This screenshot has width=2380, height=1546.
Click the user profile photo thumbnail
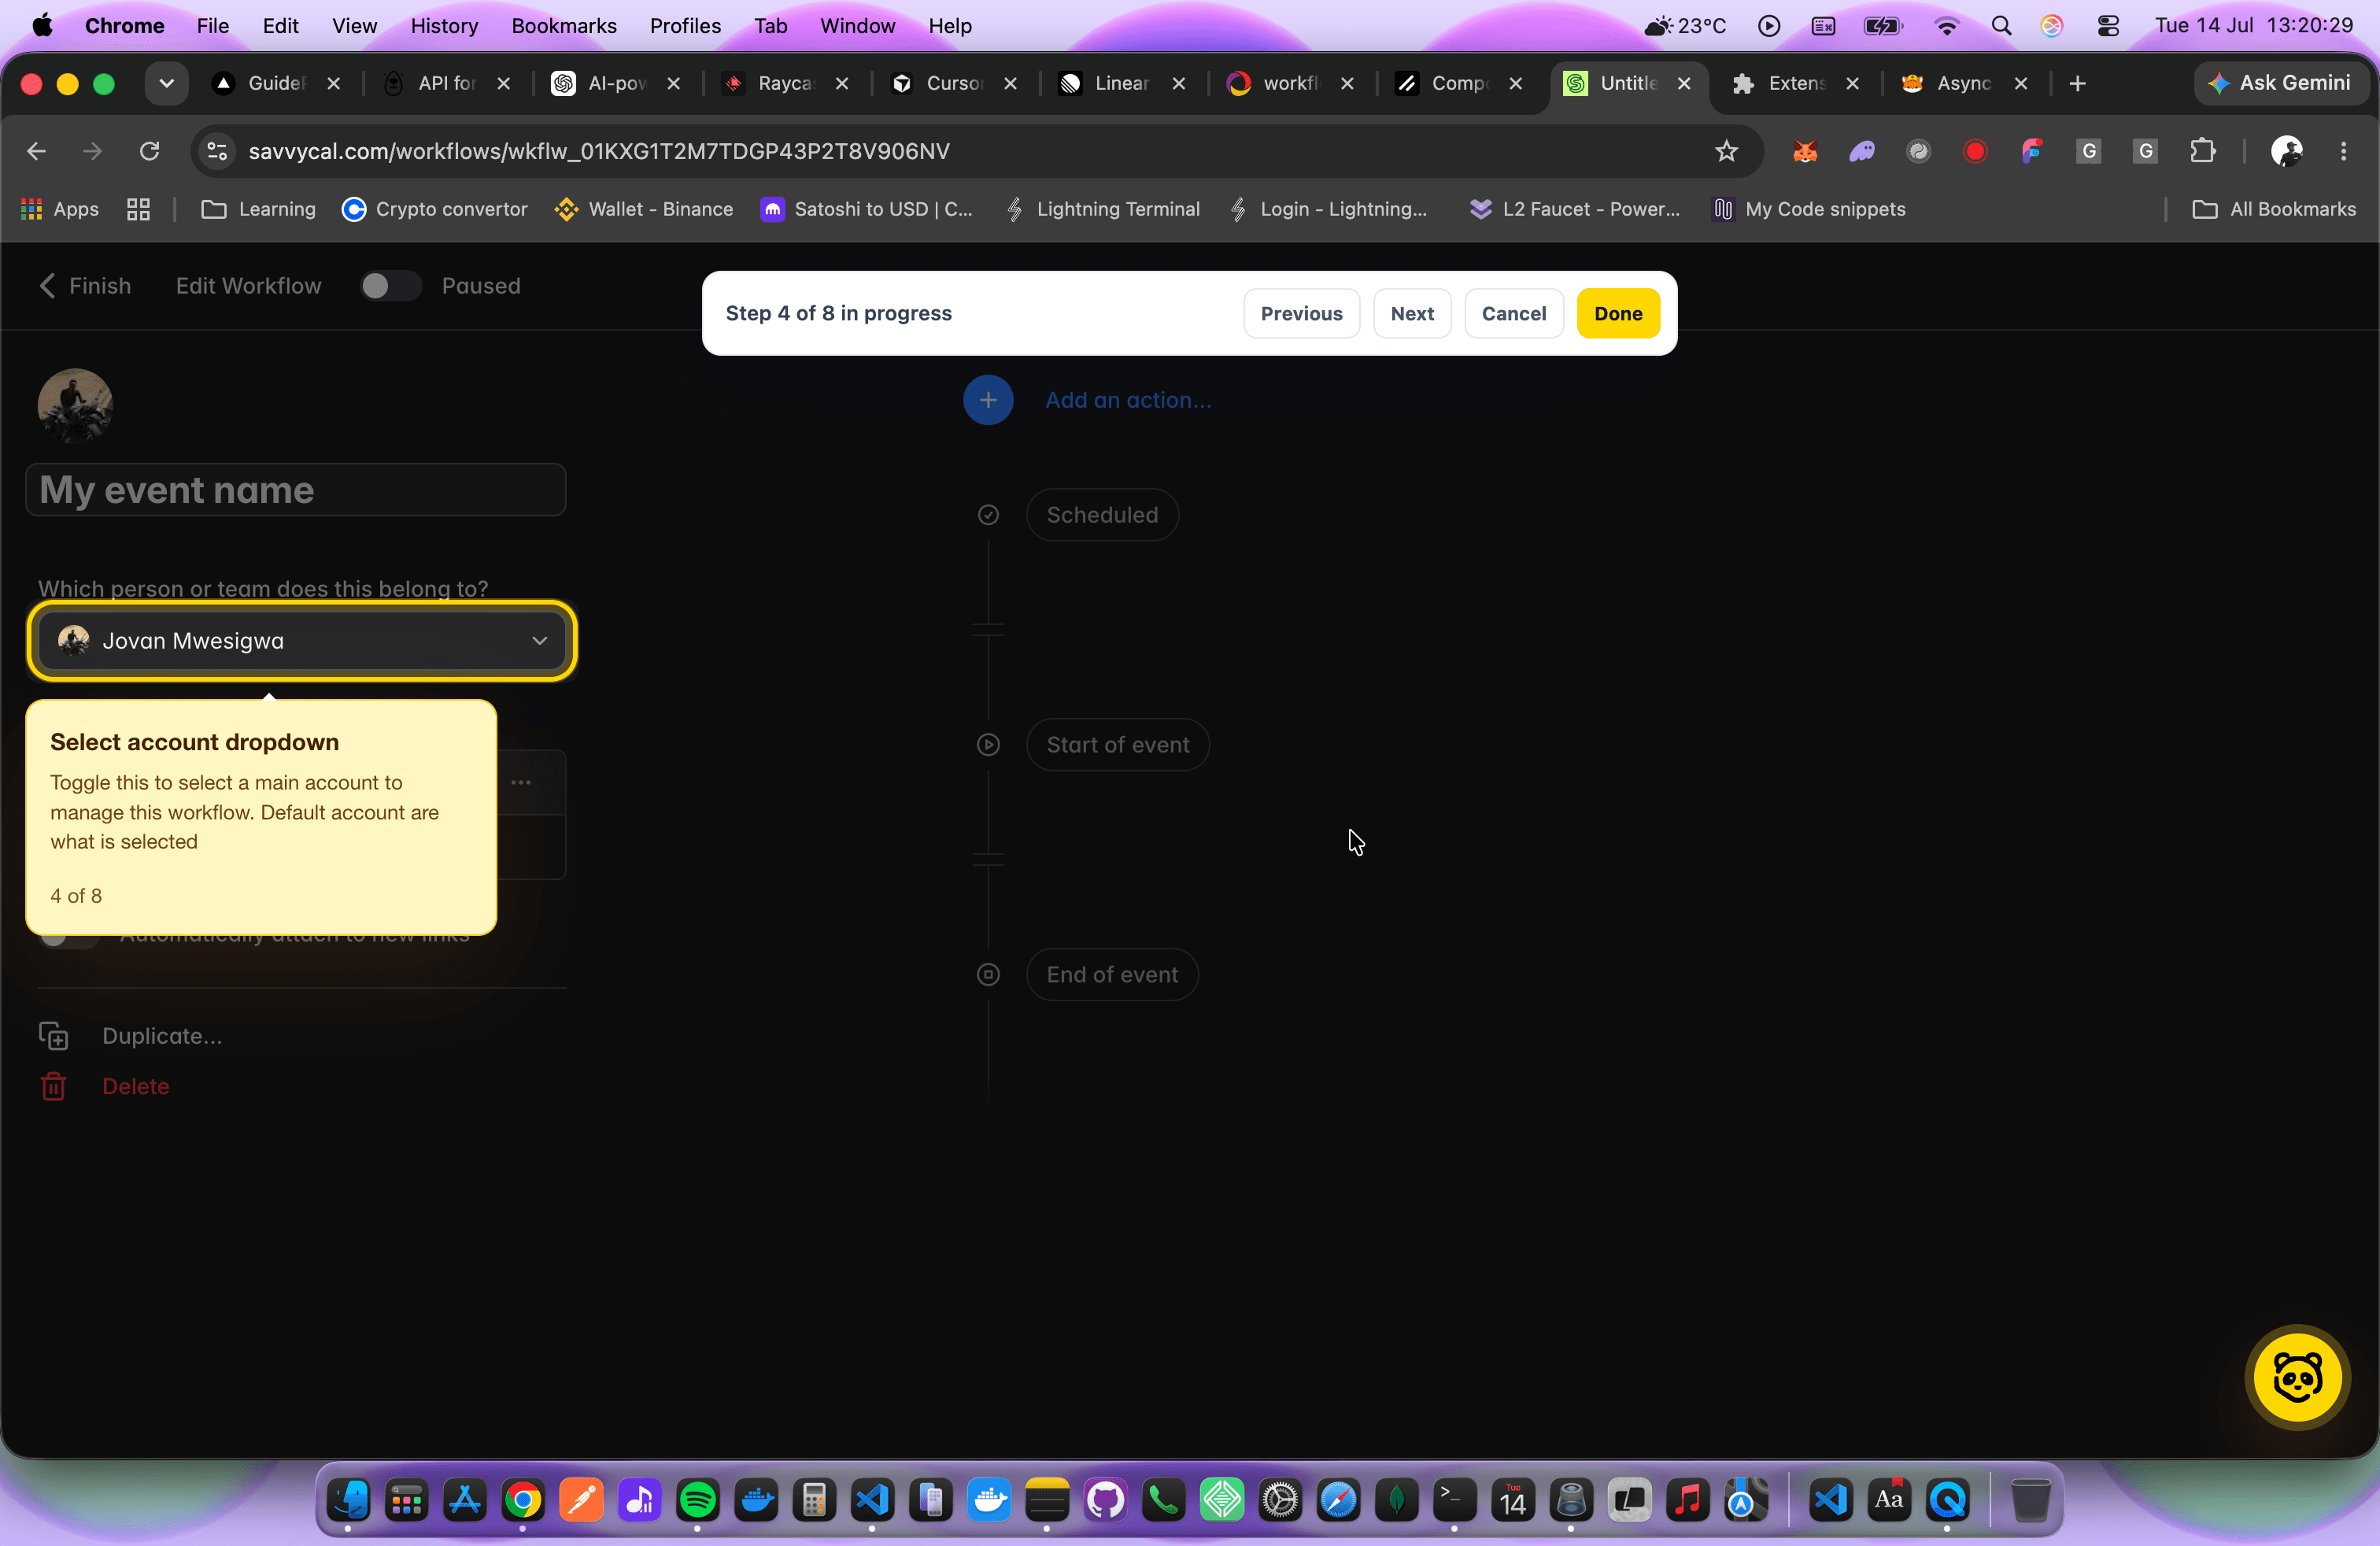75,405
